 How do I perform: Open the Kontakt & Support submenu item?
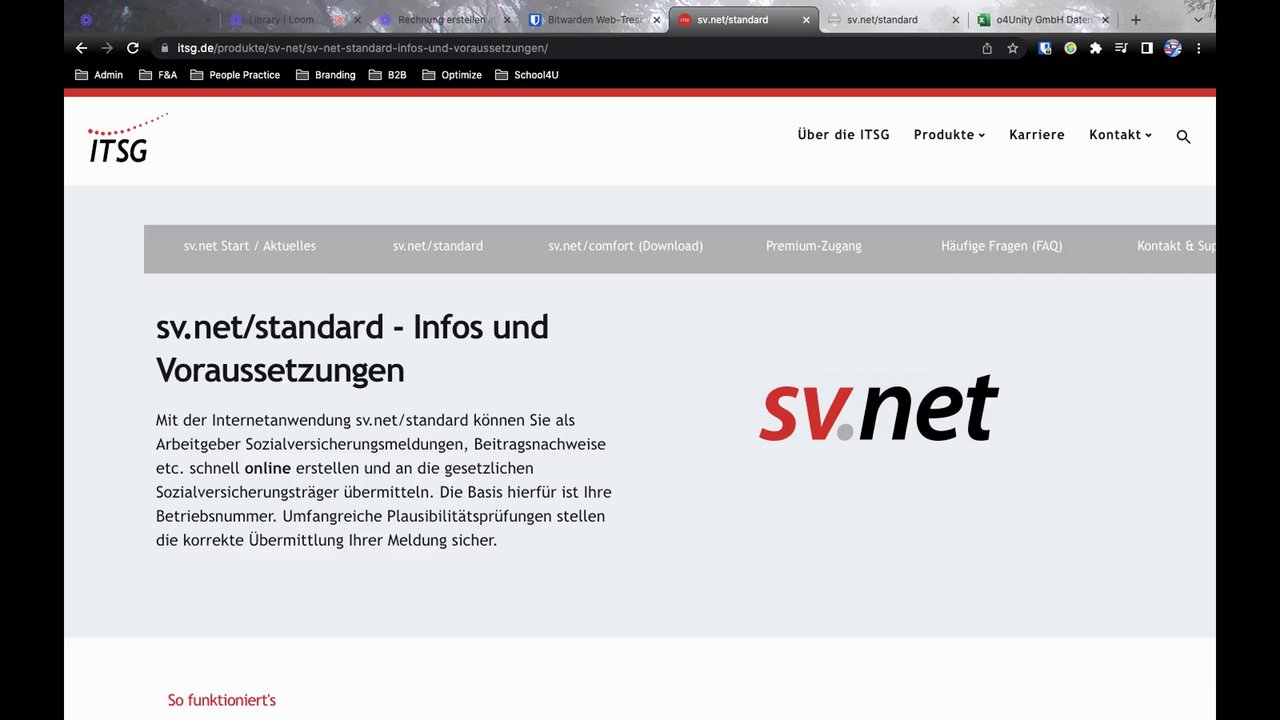pos(1176,246)
